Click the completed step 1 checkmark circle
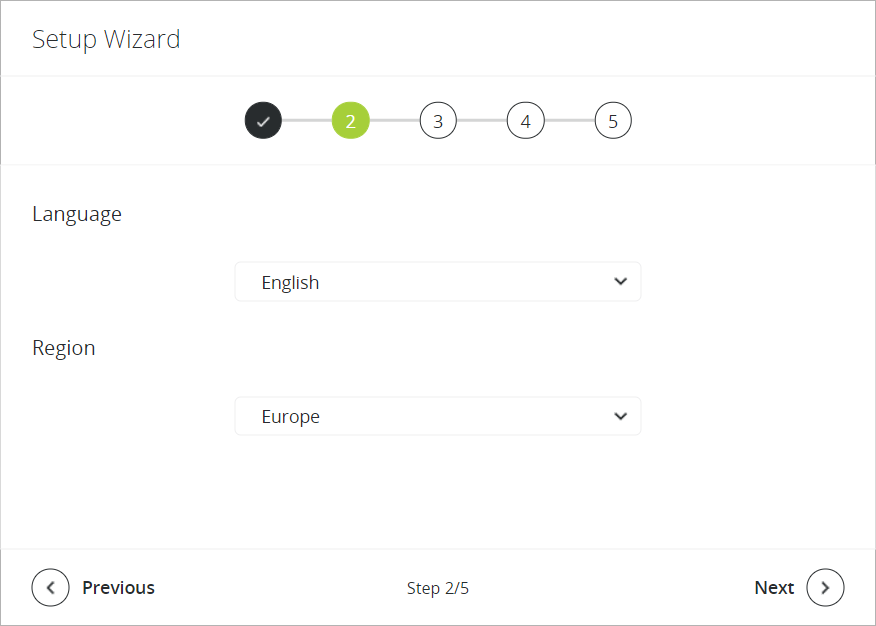 point(263,121)
